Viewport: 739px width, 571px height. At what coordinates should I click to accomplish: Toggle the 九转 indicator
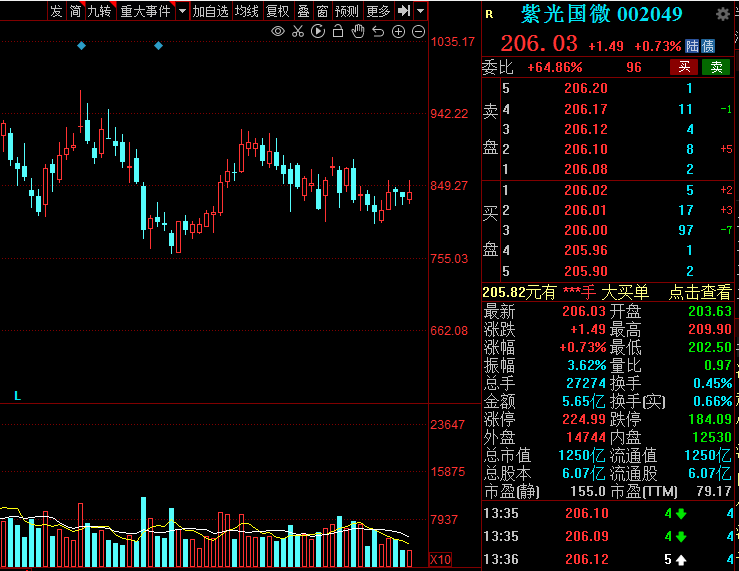click(100, 11)
